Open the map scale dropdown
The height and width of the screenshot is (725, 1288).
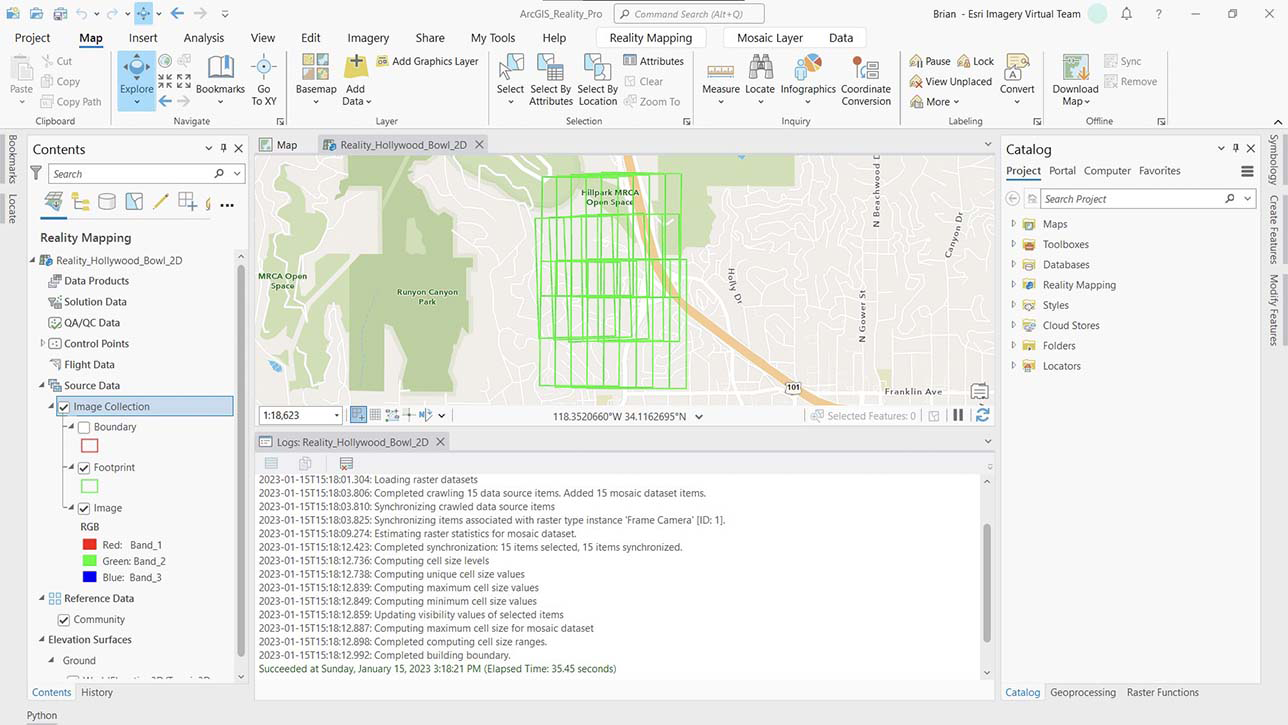pos(336,415)
